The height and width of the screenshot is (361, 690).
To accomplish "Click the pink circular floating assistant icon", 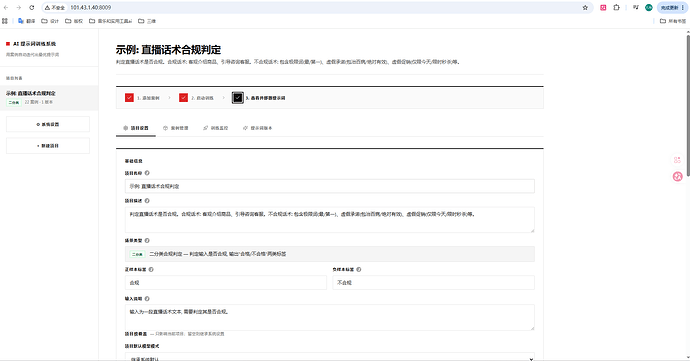I will coord(678,177).
